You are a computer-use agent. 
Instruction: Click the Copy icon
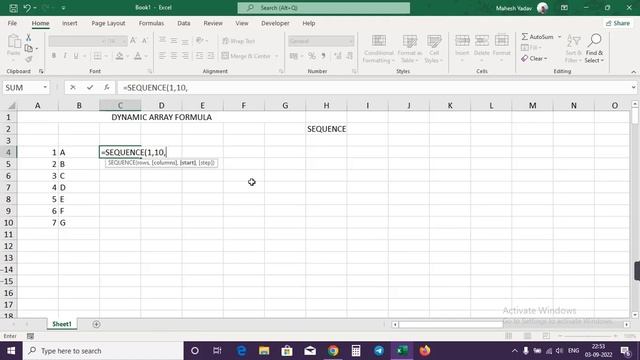click(x=29, y=49)
